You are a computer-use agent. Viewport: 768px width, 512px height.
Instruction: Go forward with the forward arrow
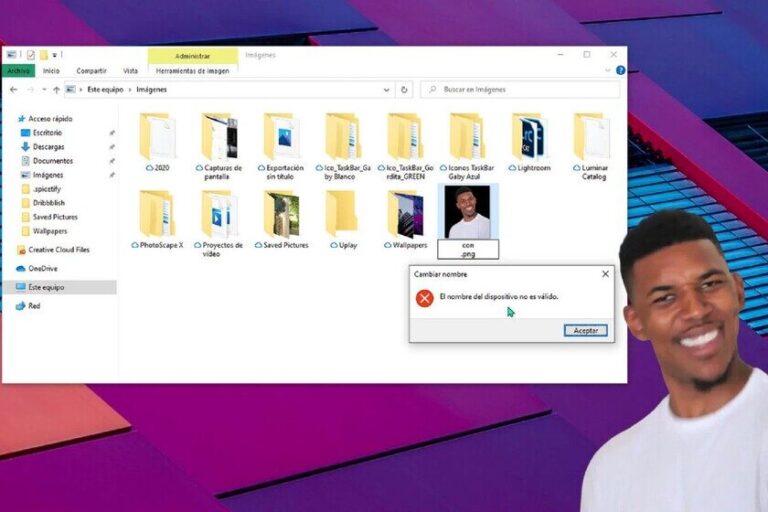30,90
